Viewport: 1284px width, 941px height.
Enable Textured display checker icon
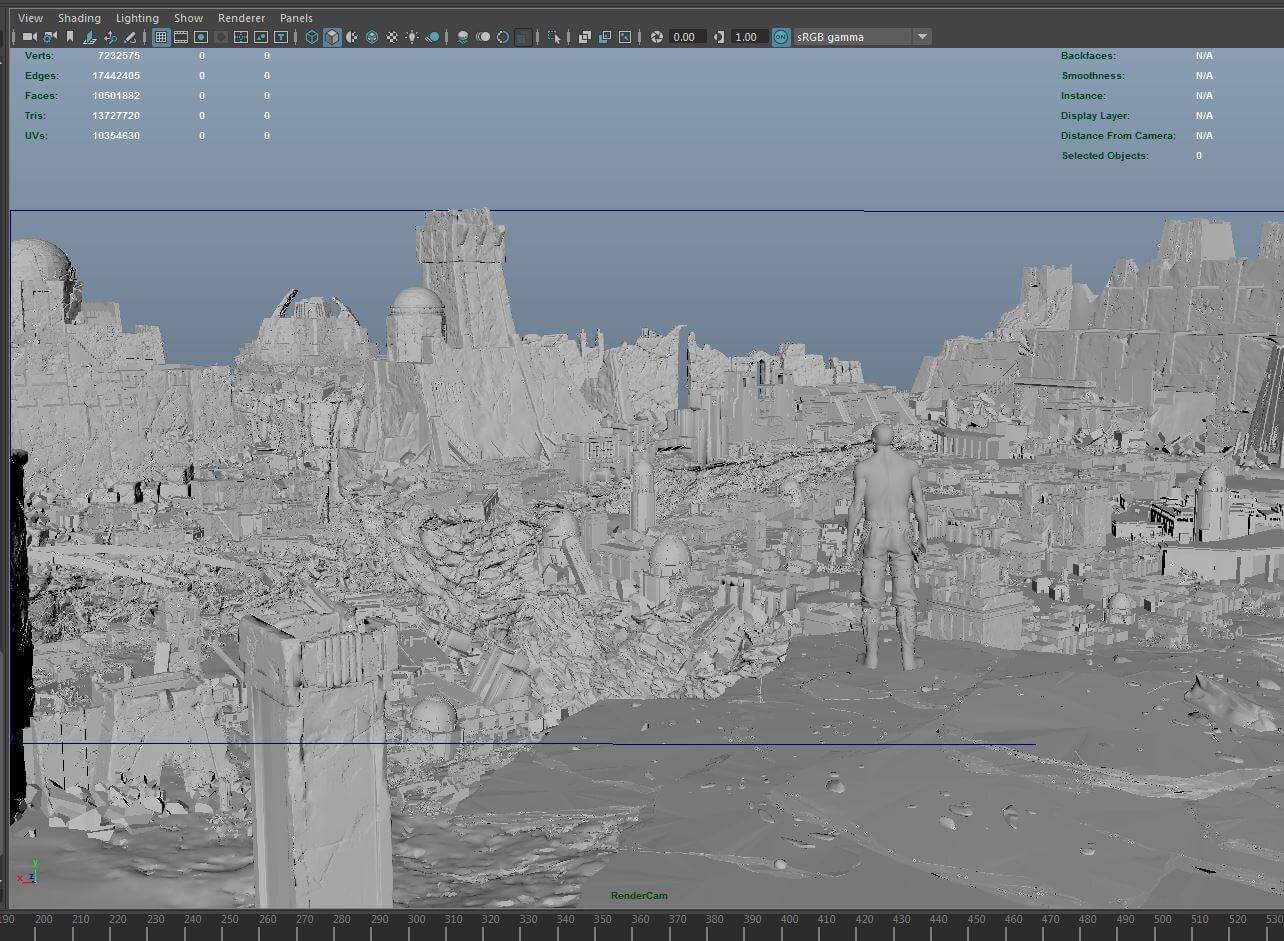click(x=392, y=37)
